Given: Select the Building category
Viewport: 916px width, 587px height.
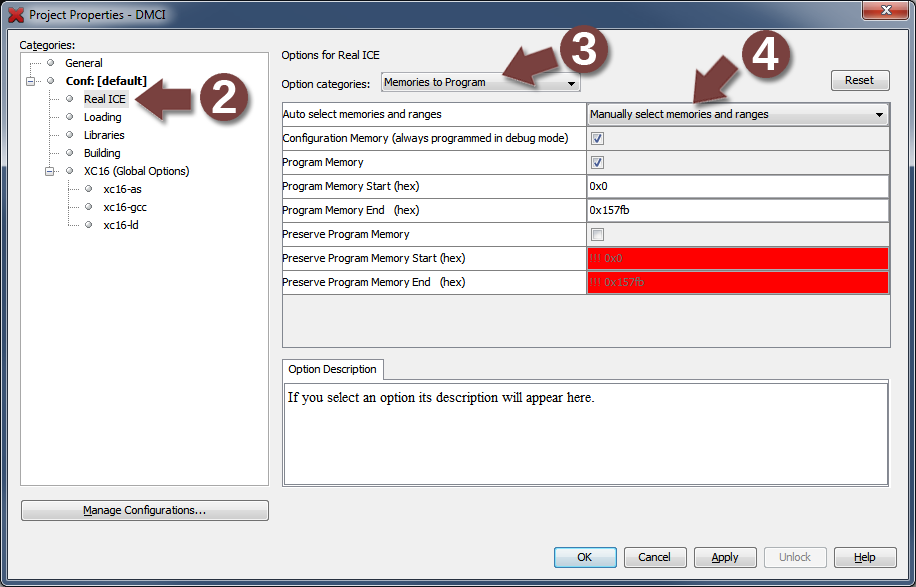Looking at the screenshot, I should coord(102,153).
